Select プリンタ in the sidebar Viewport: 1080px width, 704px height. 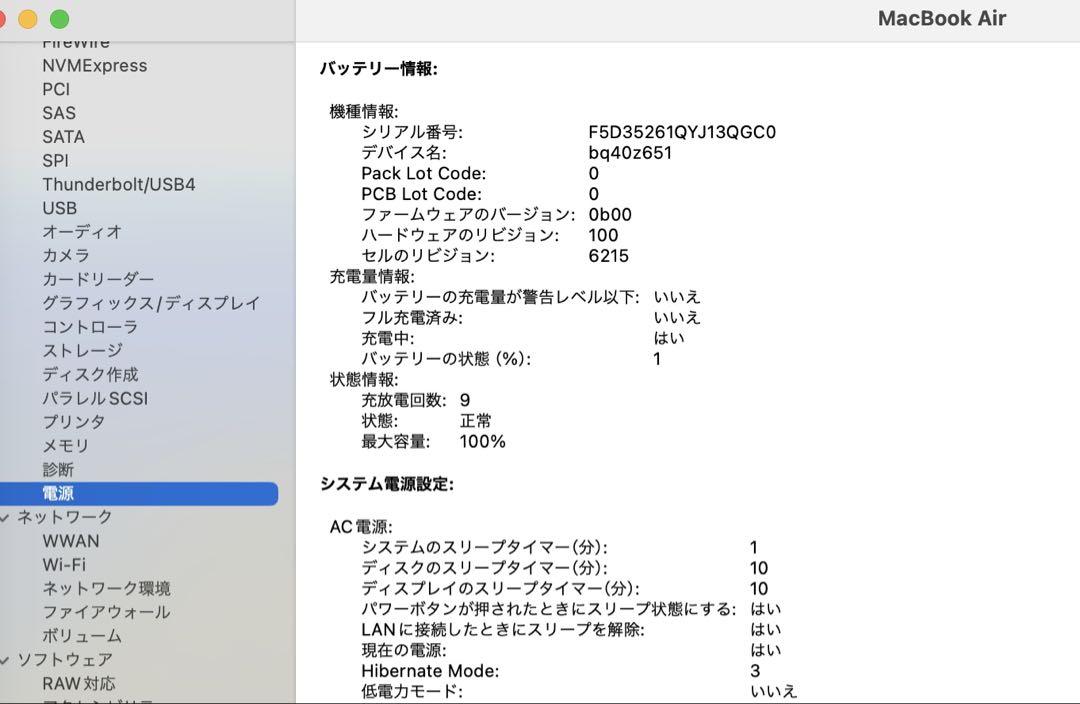[x=74, y=422]
